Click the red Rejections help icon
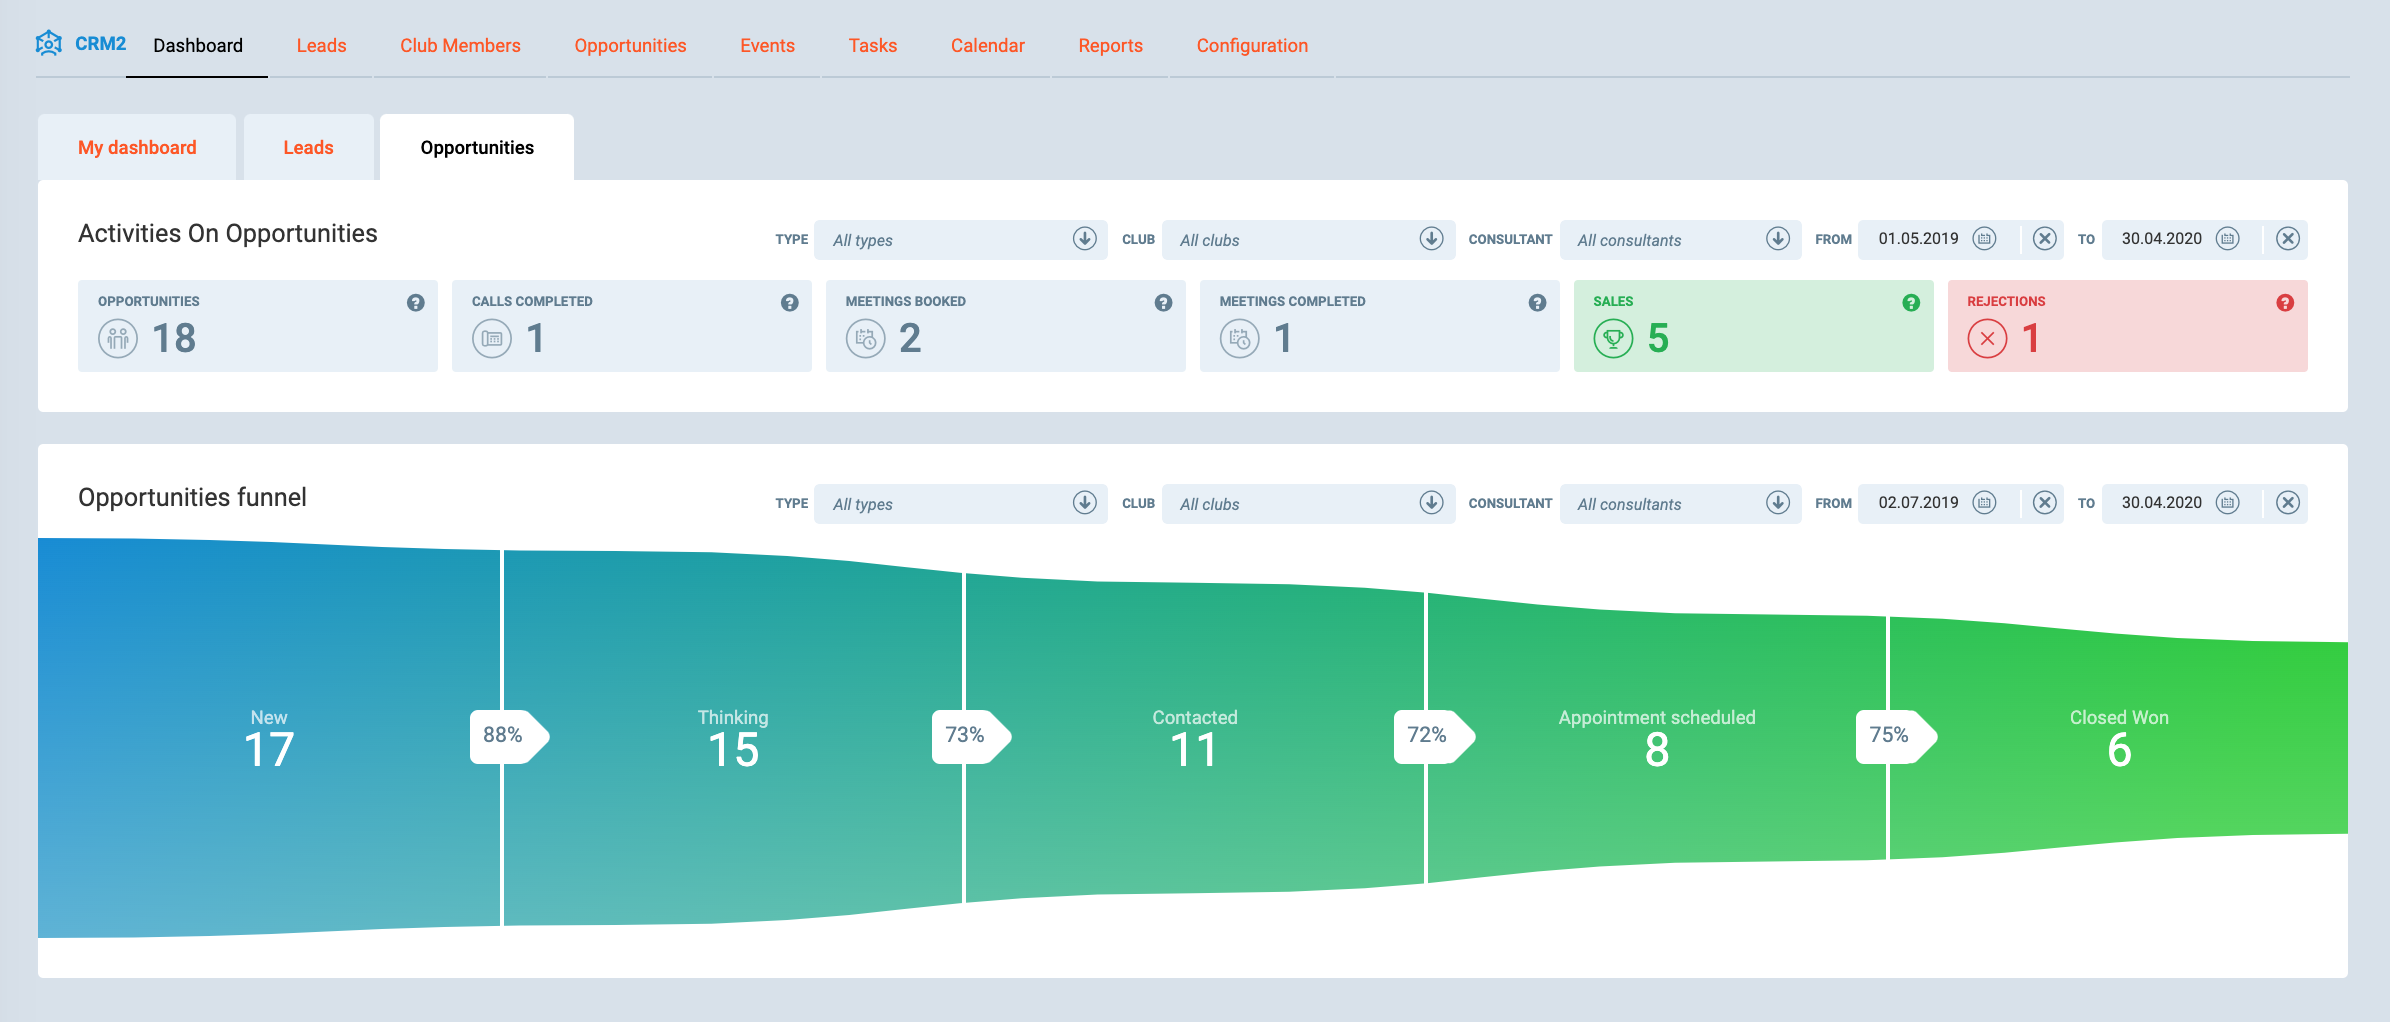2390x1022 pixels. (2285, 303)
